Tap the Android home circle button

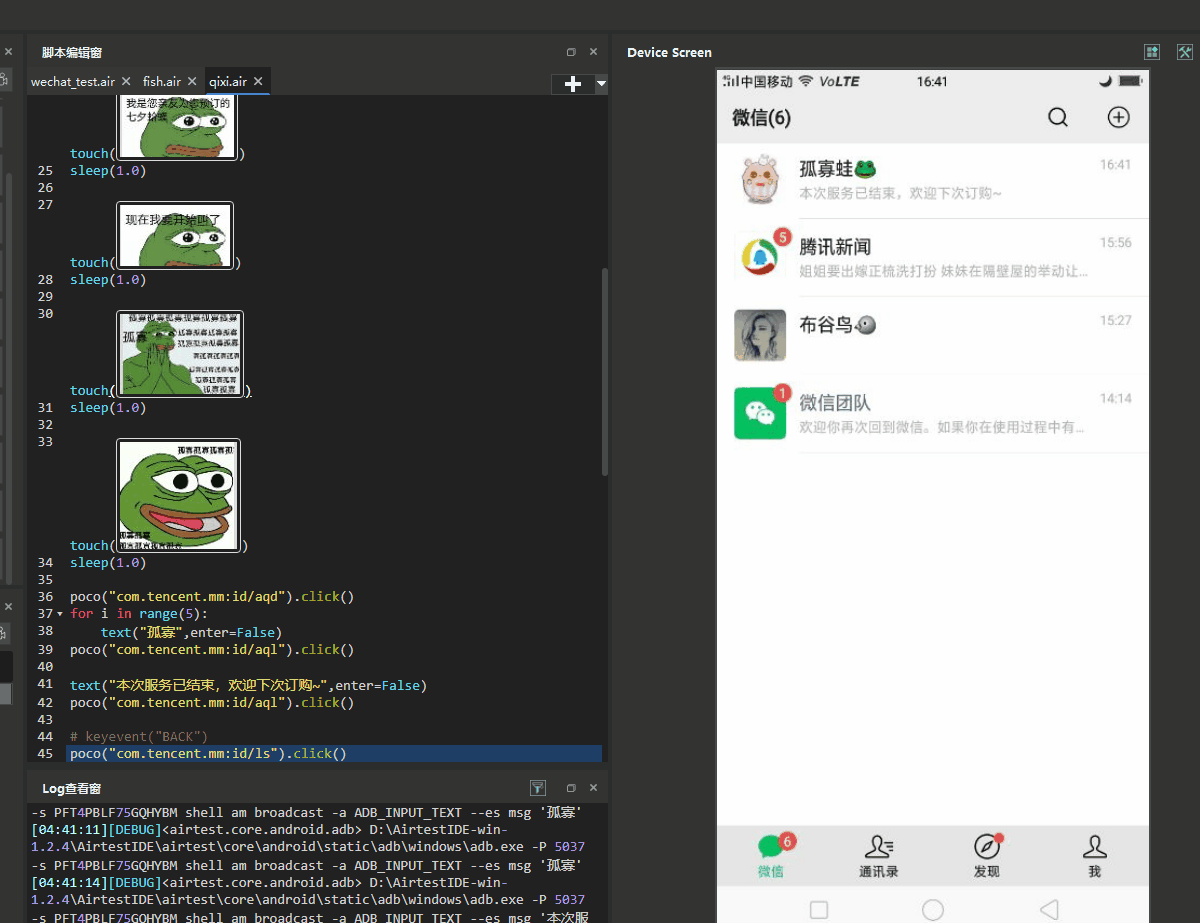pyautogui.click(x=933, y=909)
